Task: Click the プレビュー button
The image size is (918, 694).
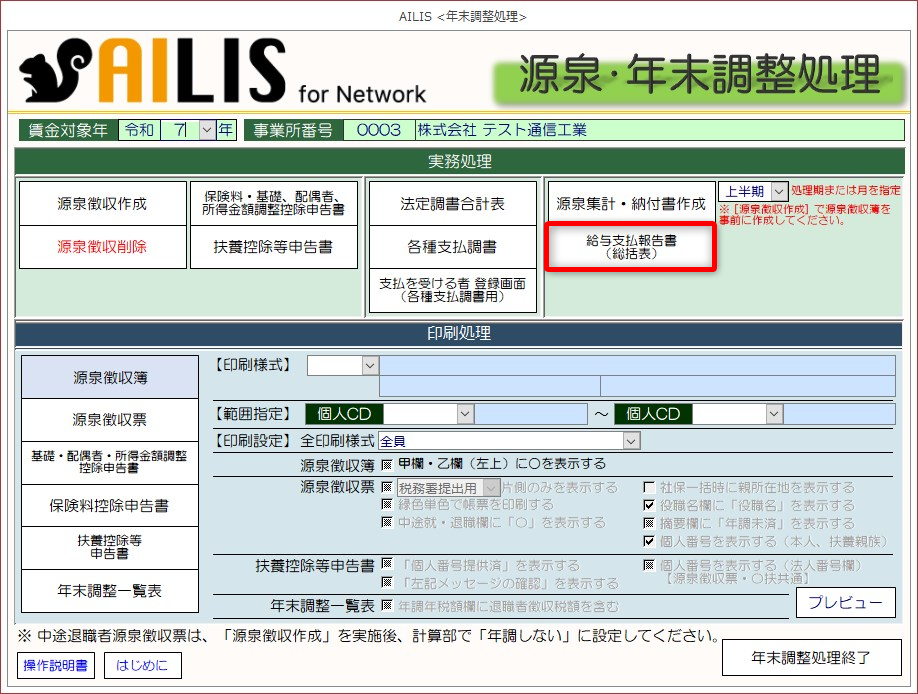Action: [845, 602]
